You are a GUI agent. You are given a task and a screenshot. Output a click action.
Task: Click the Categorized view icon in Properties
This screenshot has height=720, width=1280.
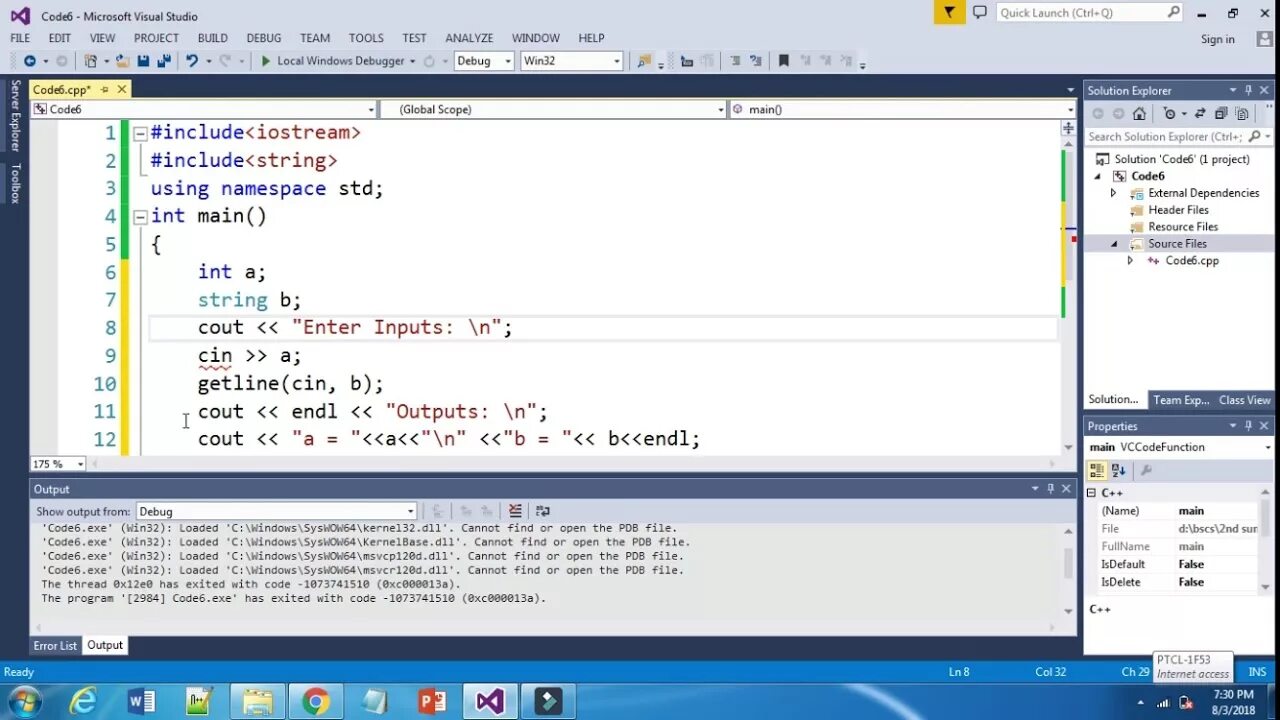[x=1097, y=470]
